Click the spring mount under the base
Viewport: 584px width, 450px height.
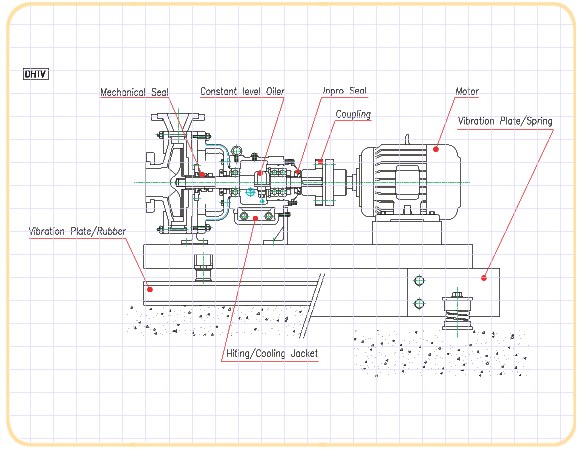tap(457, 311)
